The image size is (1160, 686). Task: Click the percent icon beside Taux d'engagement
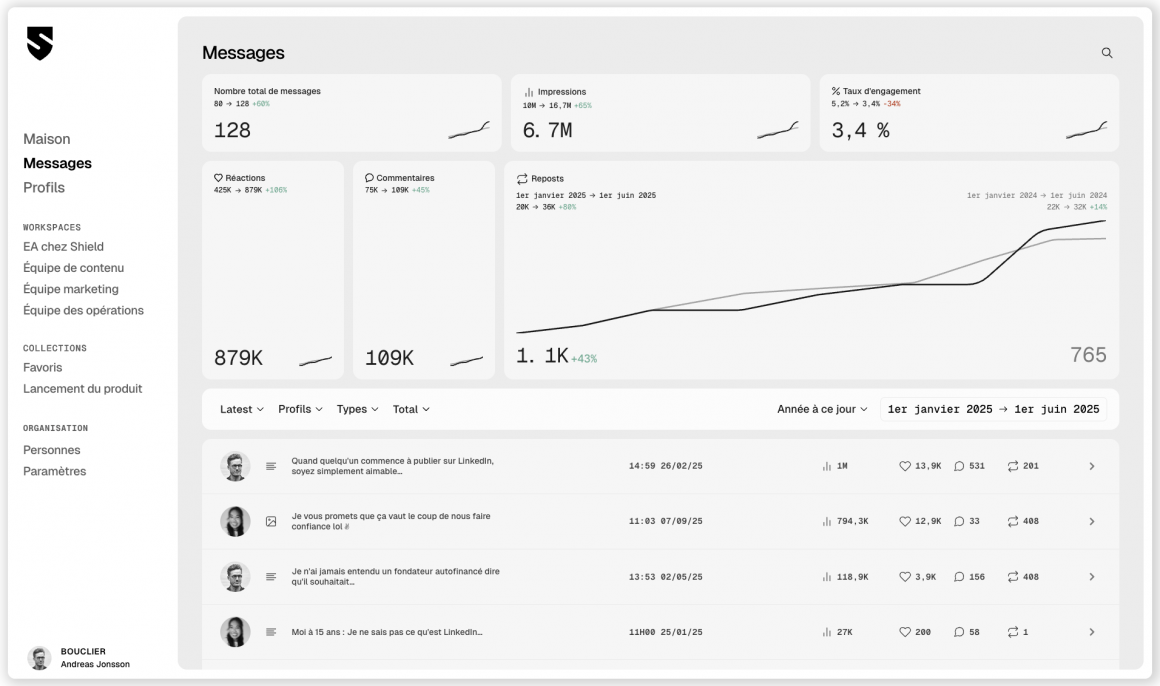836,91
